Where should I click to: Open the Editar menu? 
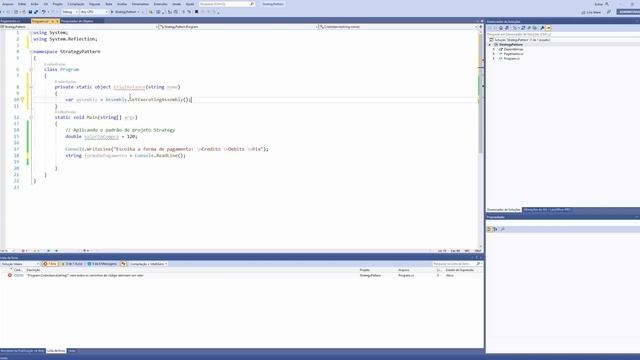coord(22,4)
